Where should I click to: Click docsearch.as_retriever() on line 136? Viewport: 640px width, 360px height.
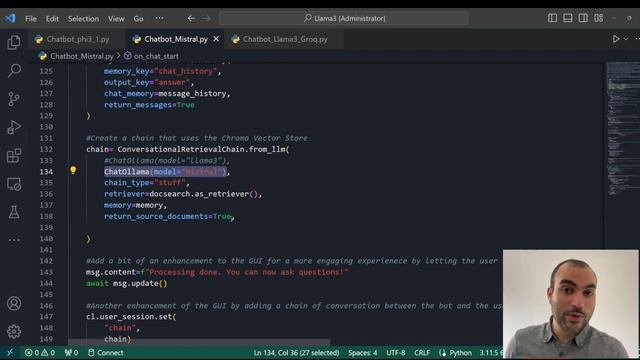tap(203, 194)
